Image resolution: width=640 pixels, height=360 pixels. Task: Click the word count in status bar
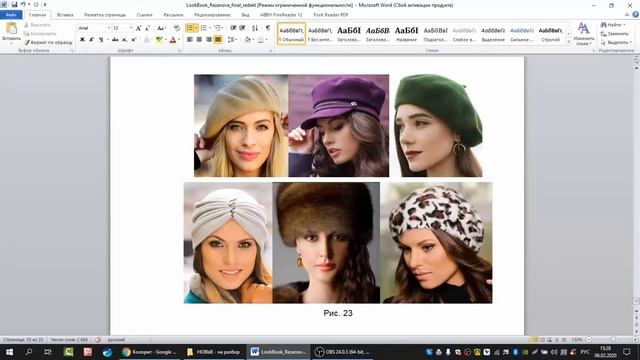coord(69,340)
